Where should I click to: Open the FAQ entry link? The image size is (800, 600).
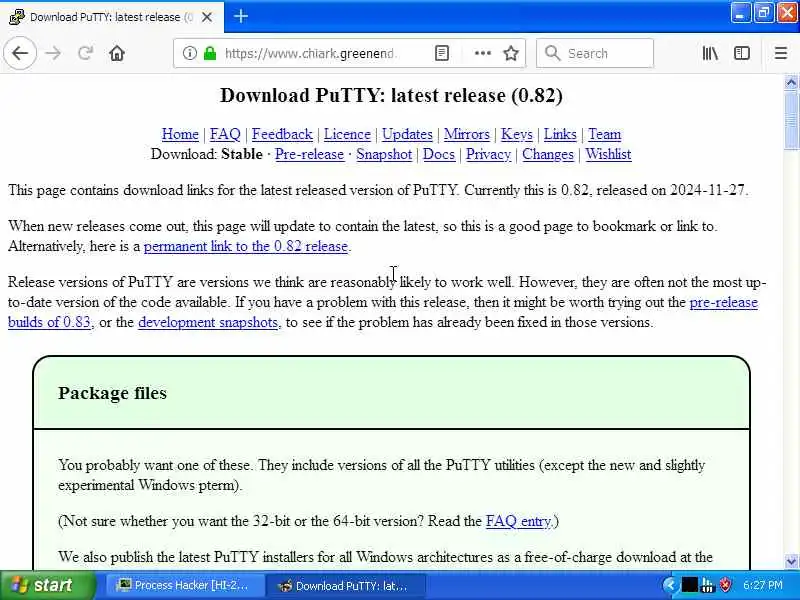(x=518, y=521)
